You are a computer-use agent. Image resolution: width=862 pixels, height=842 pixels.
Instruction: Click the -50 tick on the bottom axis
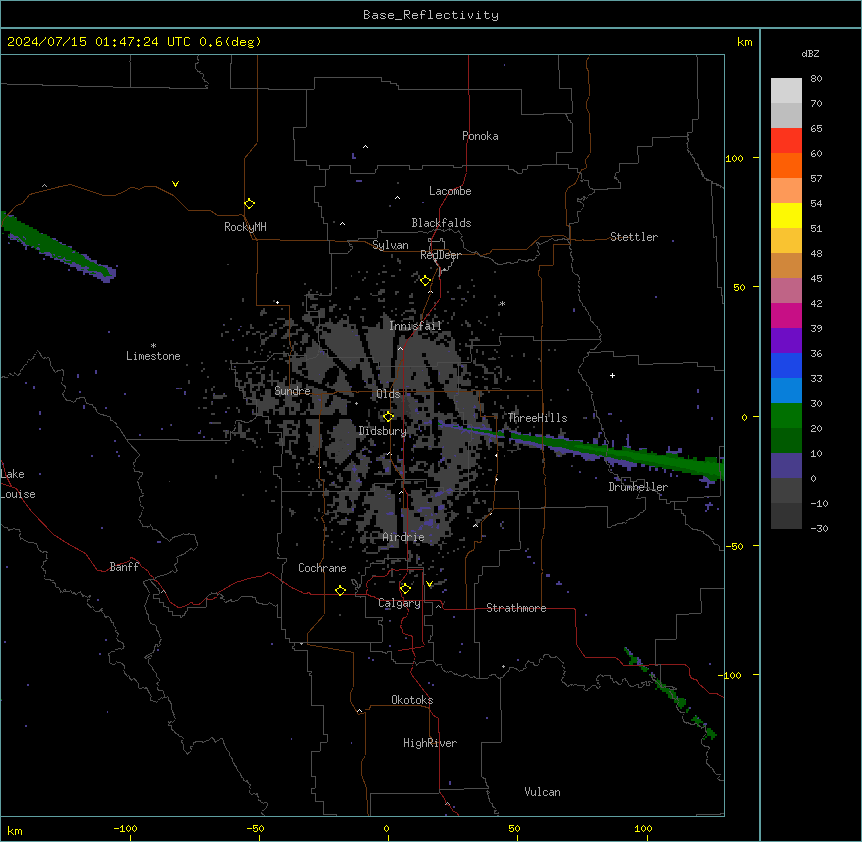coord(256,828)
